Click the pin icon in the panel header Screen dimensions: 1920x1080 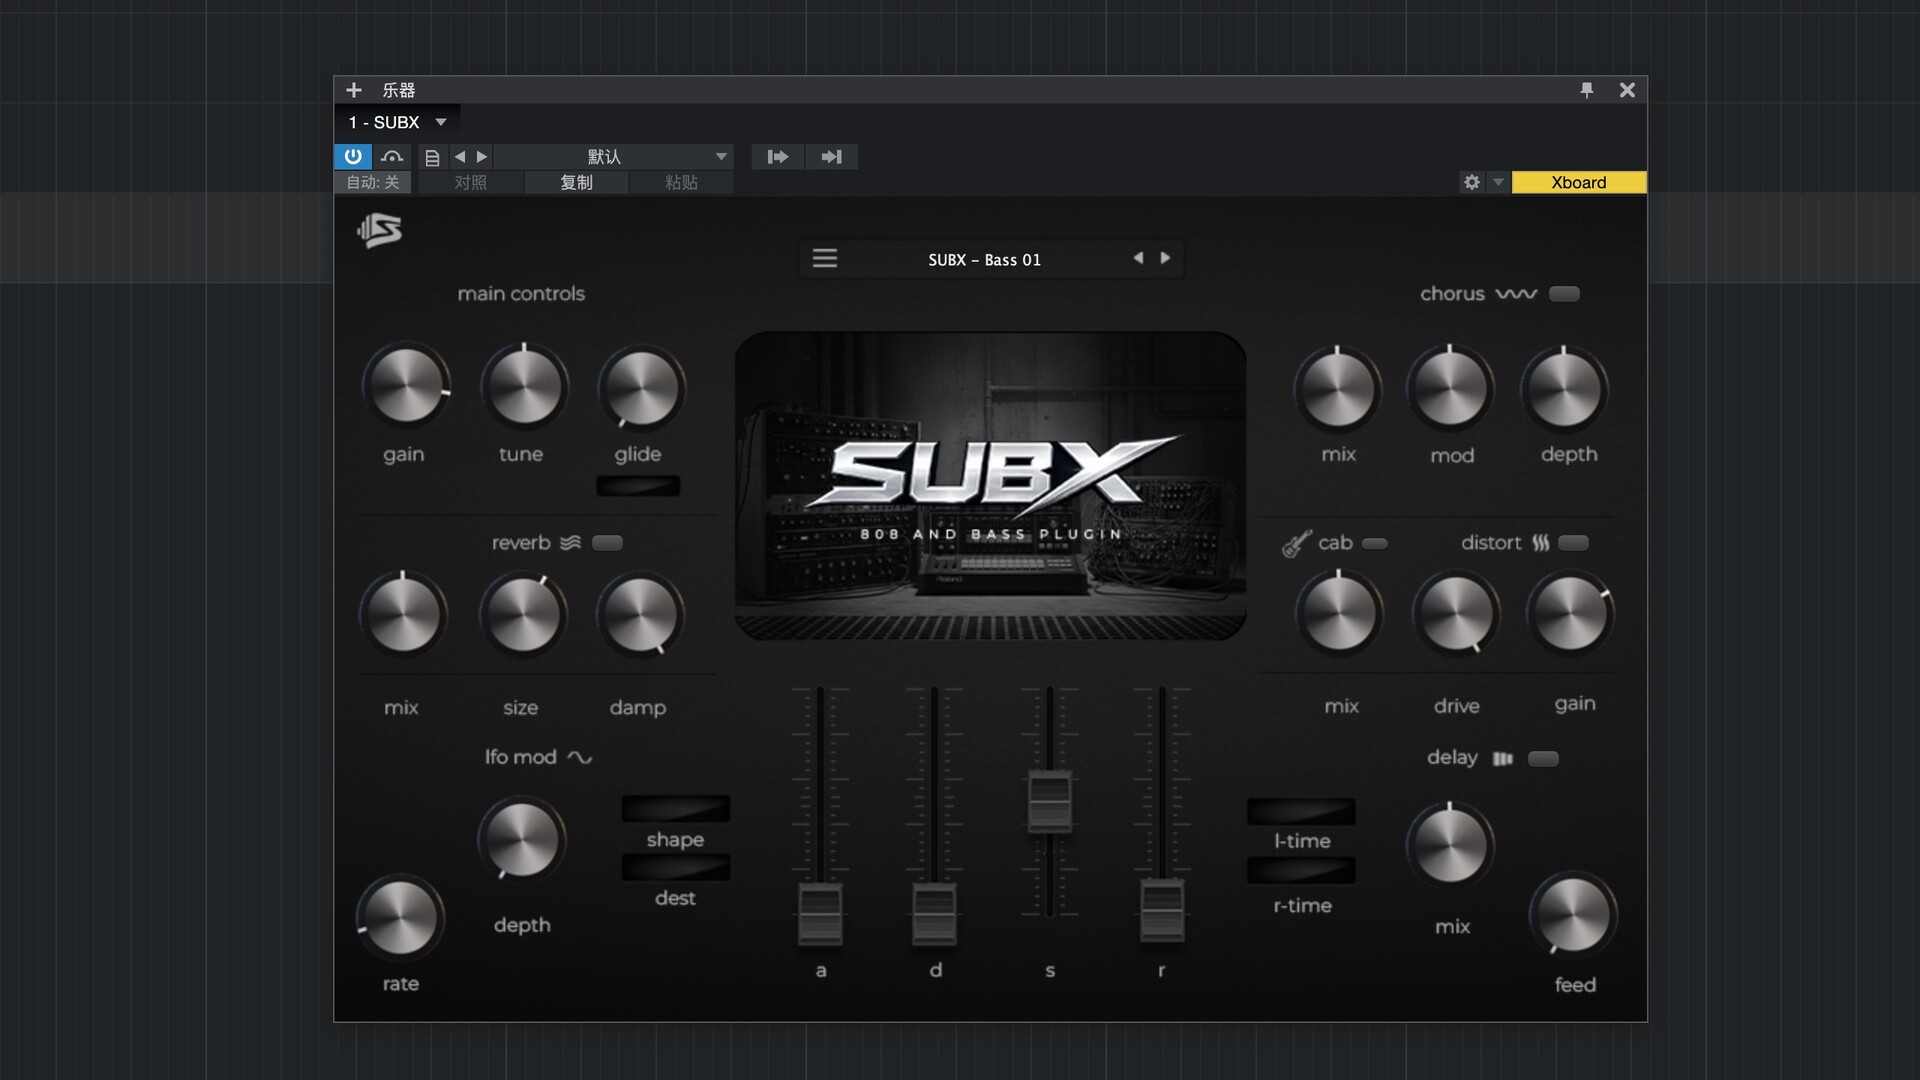1589,90
